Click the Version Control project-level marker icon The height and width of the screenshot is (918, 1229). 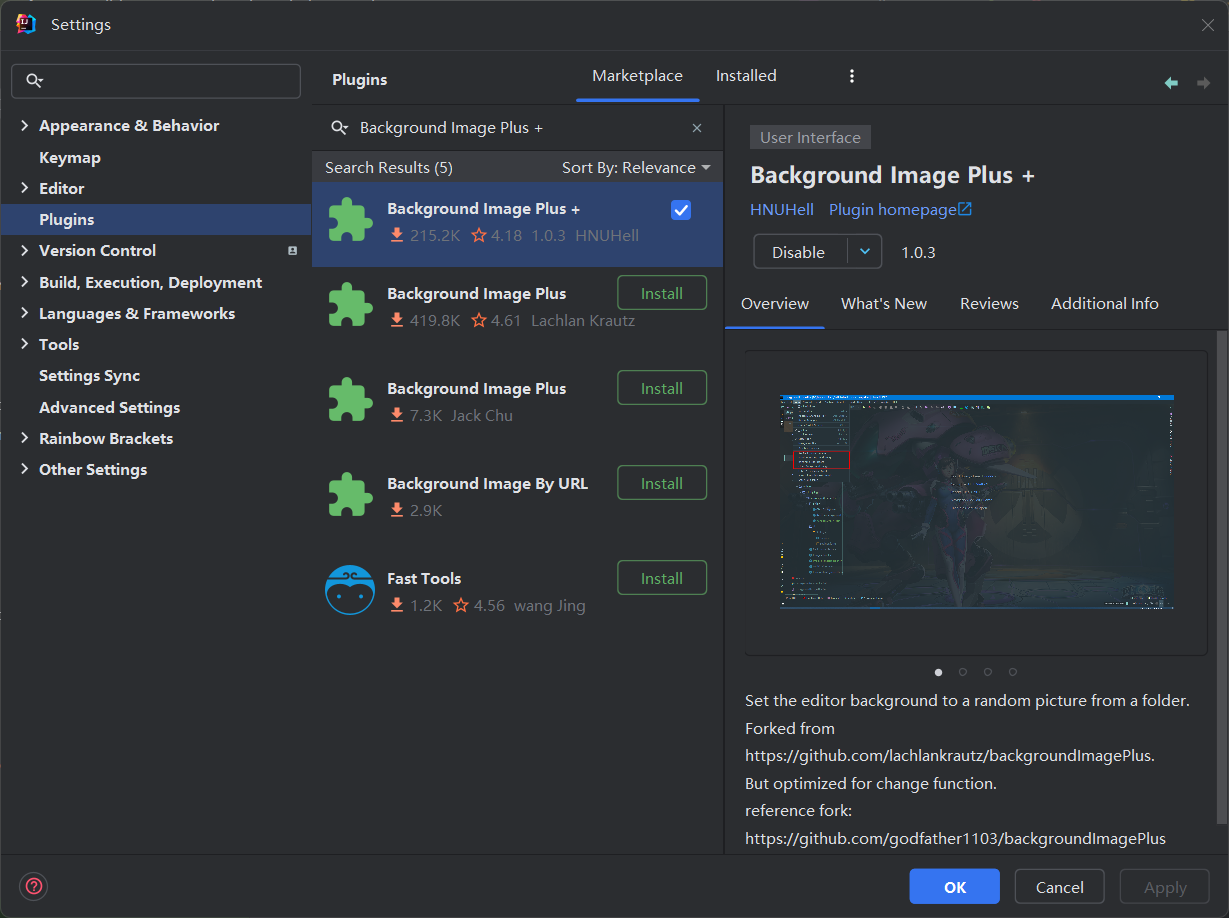point(292,251)
